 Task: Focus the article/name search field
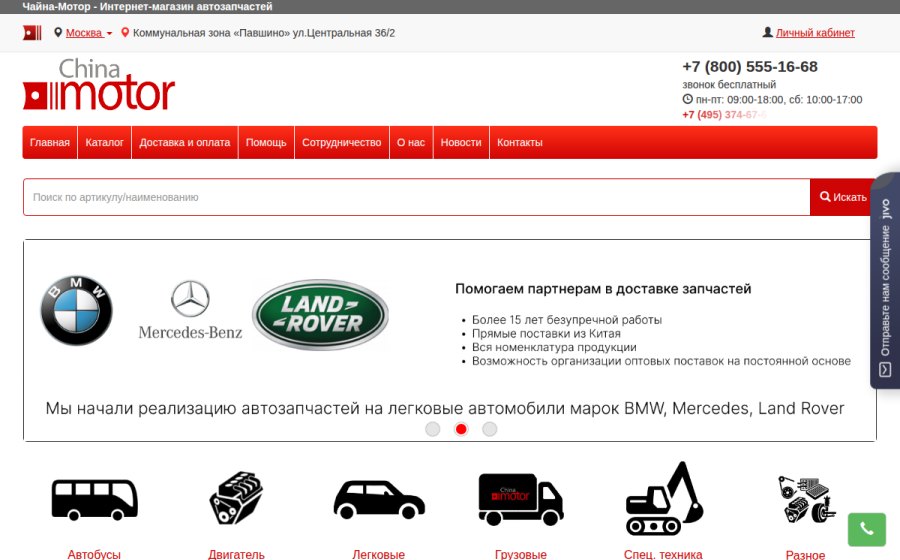point(417,197)
